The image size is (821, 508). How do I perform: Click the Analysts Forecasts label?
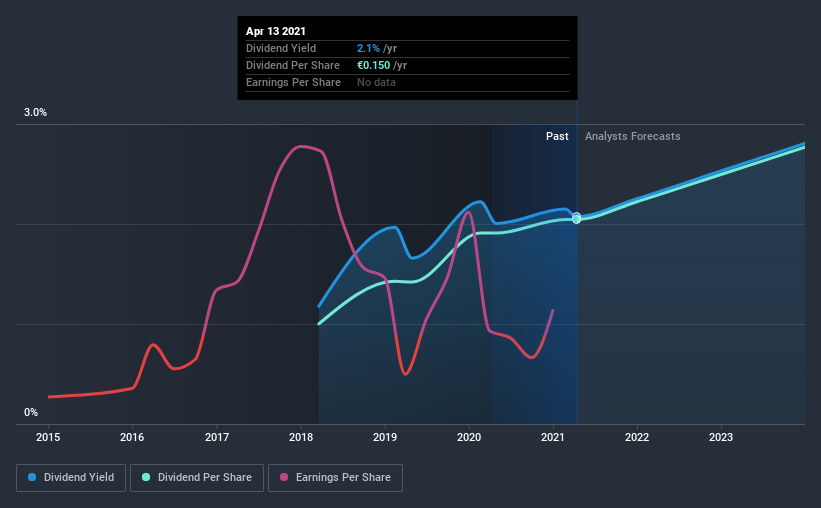coord(633,136)
